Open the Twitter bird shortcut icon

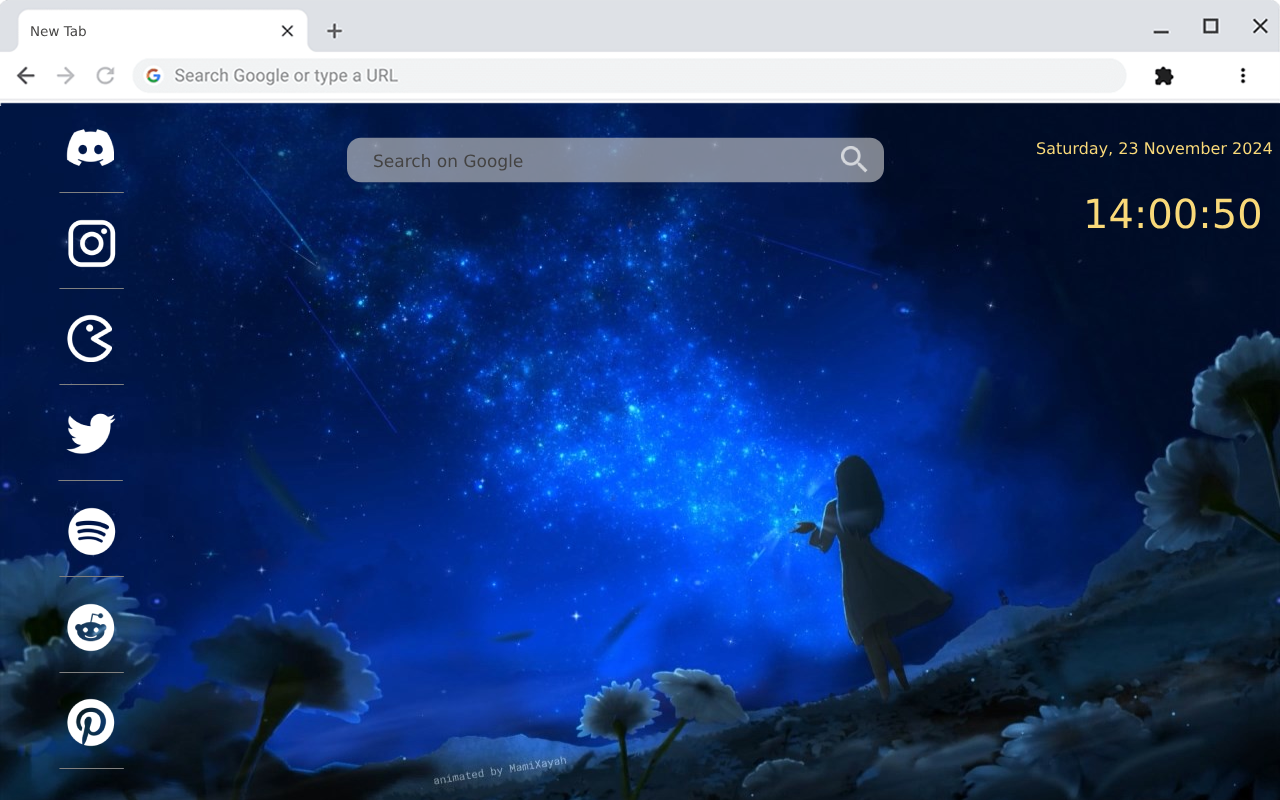(x=91, y=434)
